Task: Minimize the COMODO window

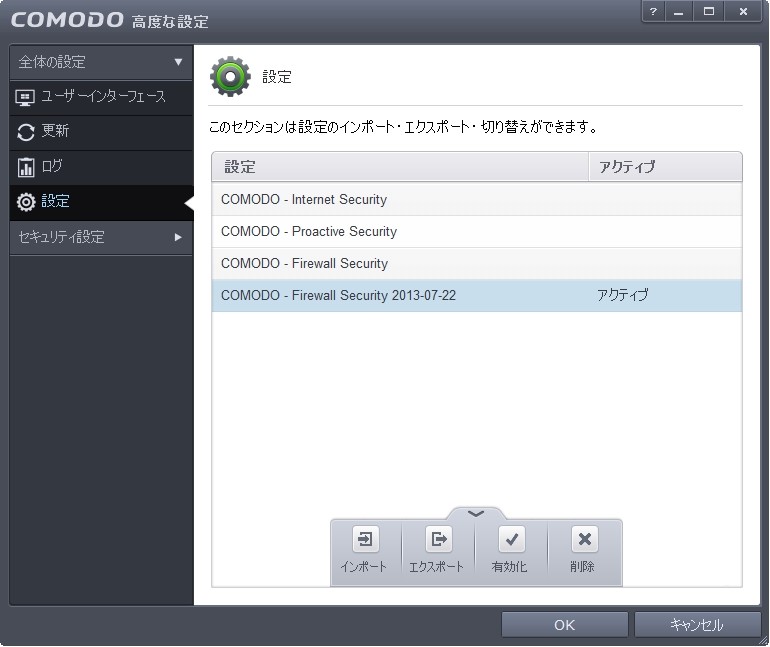Action: pyautogui.click(x=679, y=12)
